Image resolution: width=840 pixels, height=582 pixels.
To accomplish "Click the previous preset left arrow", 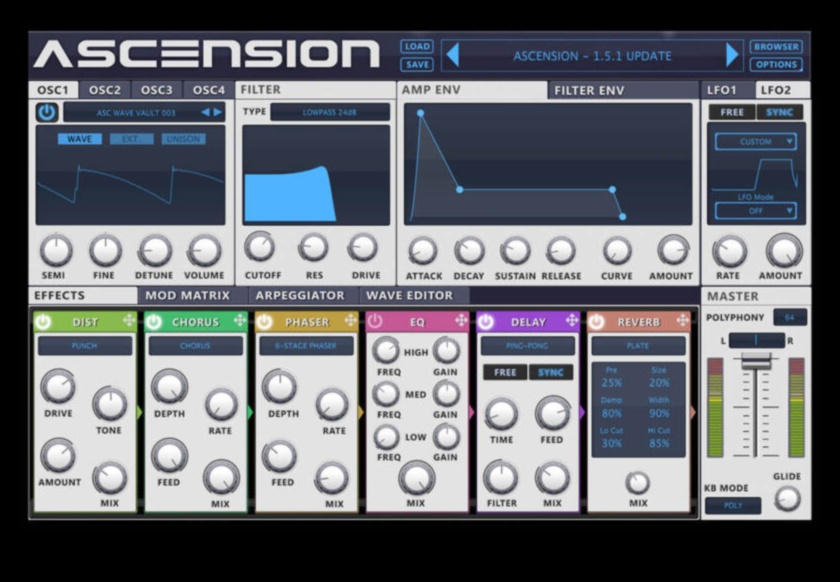I will point(452,55).
